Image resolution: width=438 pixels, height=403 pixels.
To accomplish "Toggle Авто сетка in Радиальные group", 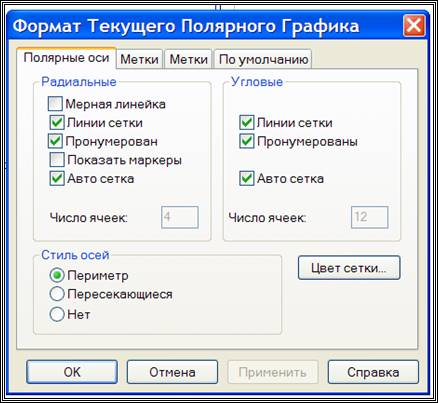I will point(57,179).
